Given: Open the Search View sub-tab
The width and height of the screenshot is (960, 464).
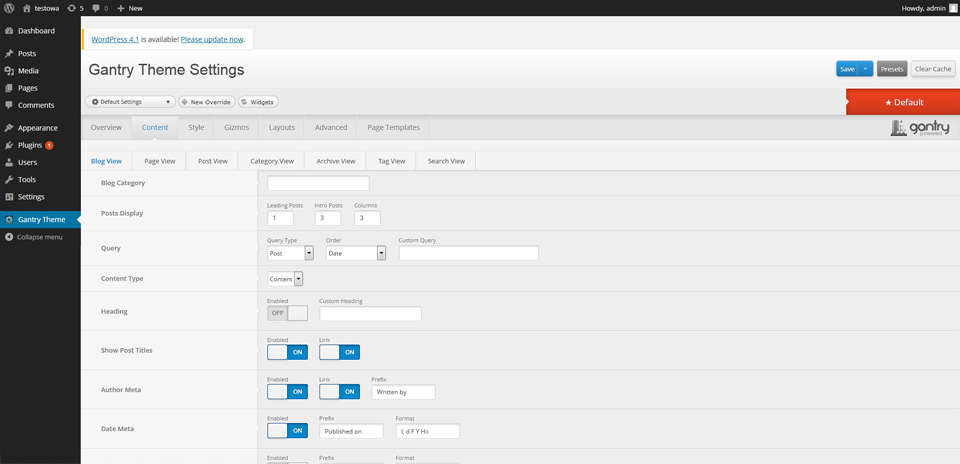Looking at the screenshot, I should 446,161.
